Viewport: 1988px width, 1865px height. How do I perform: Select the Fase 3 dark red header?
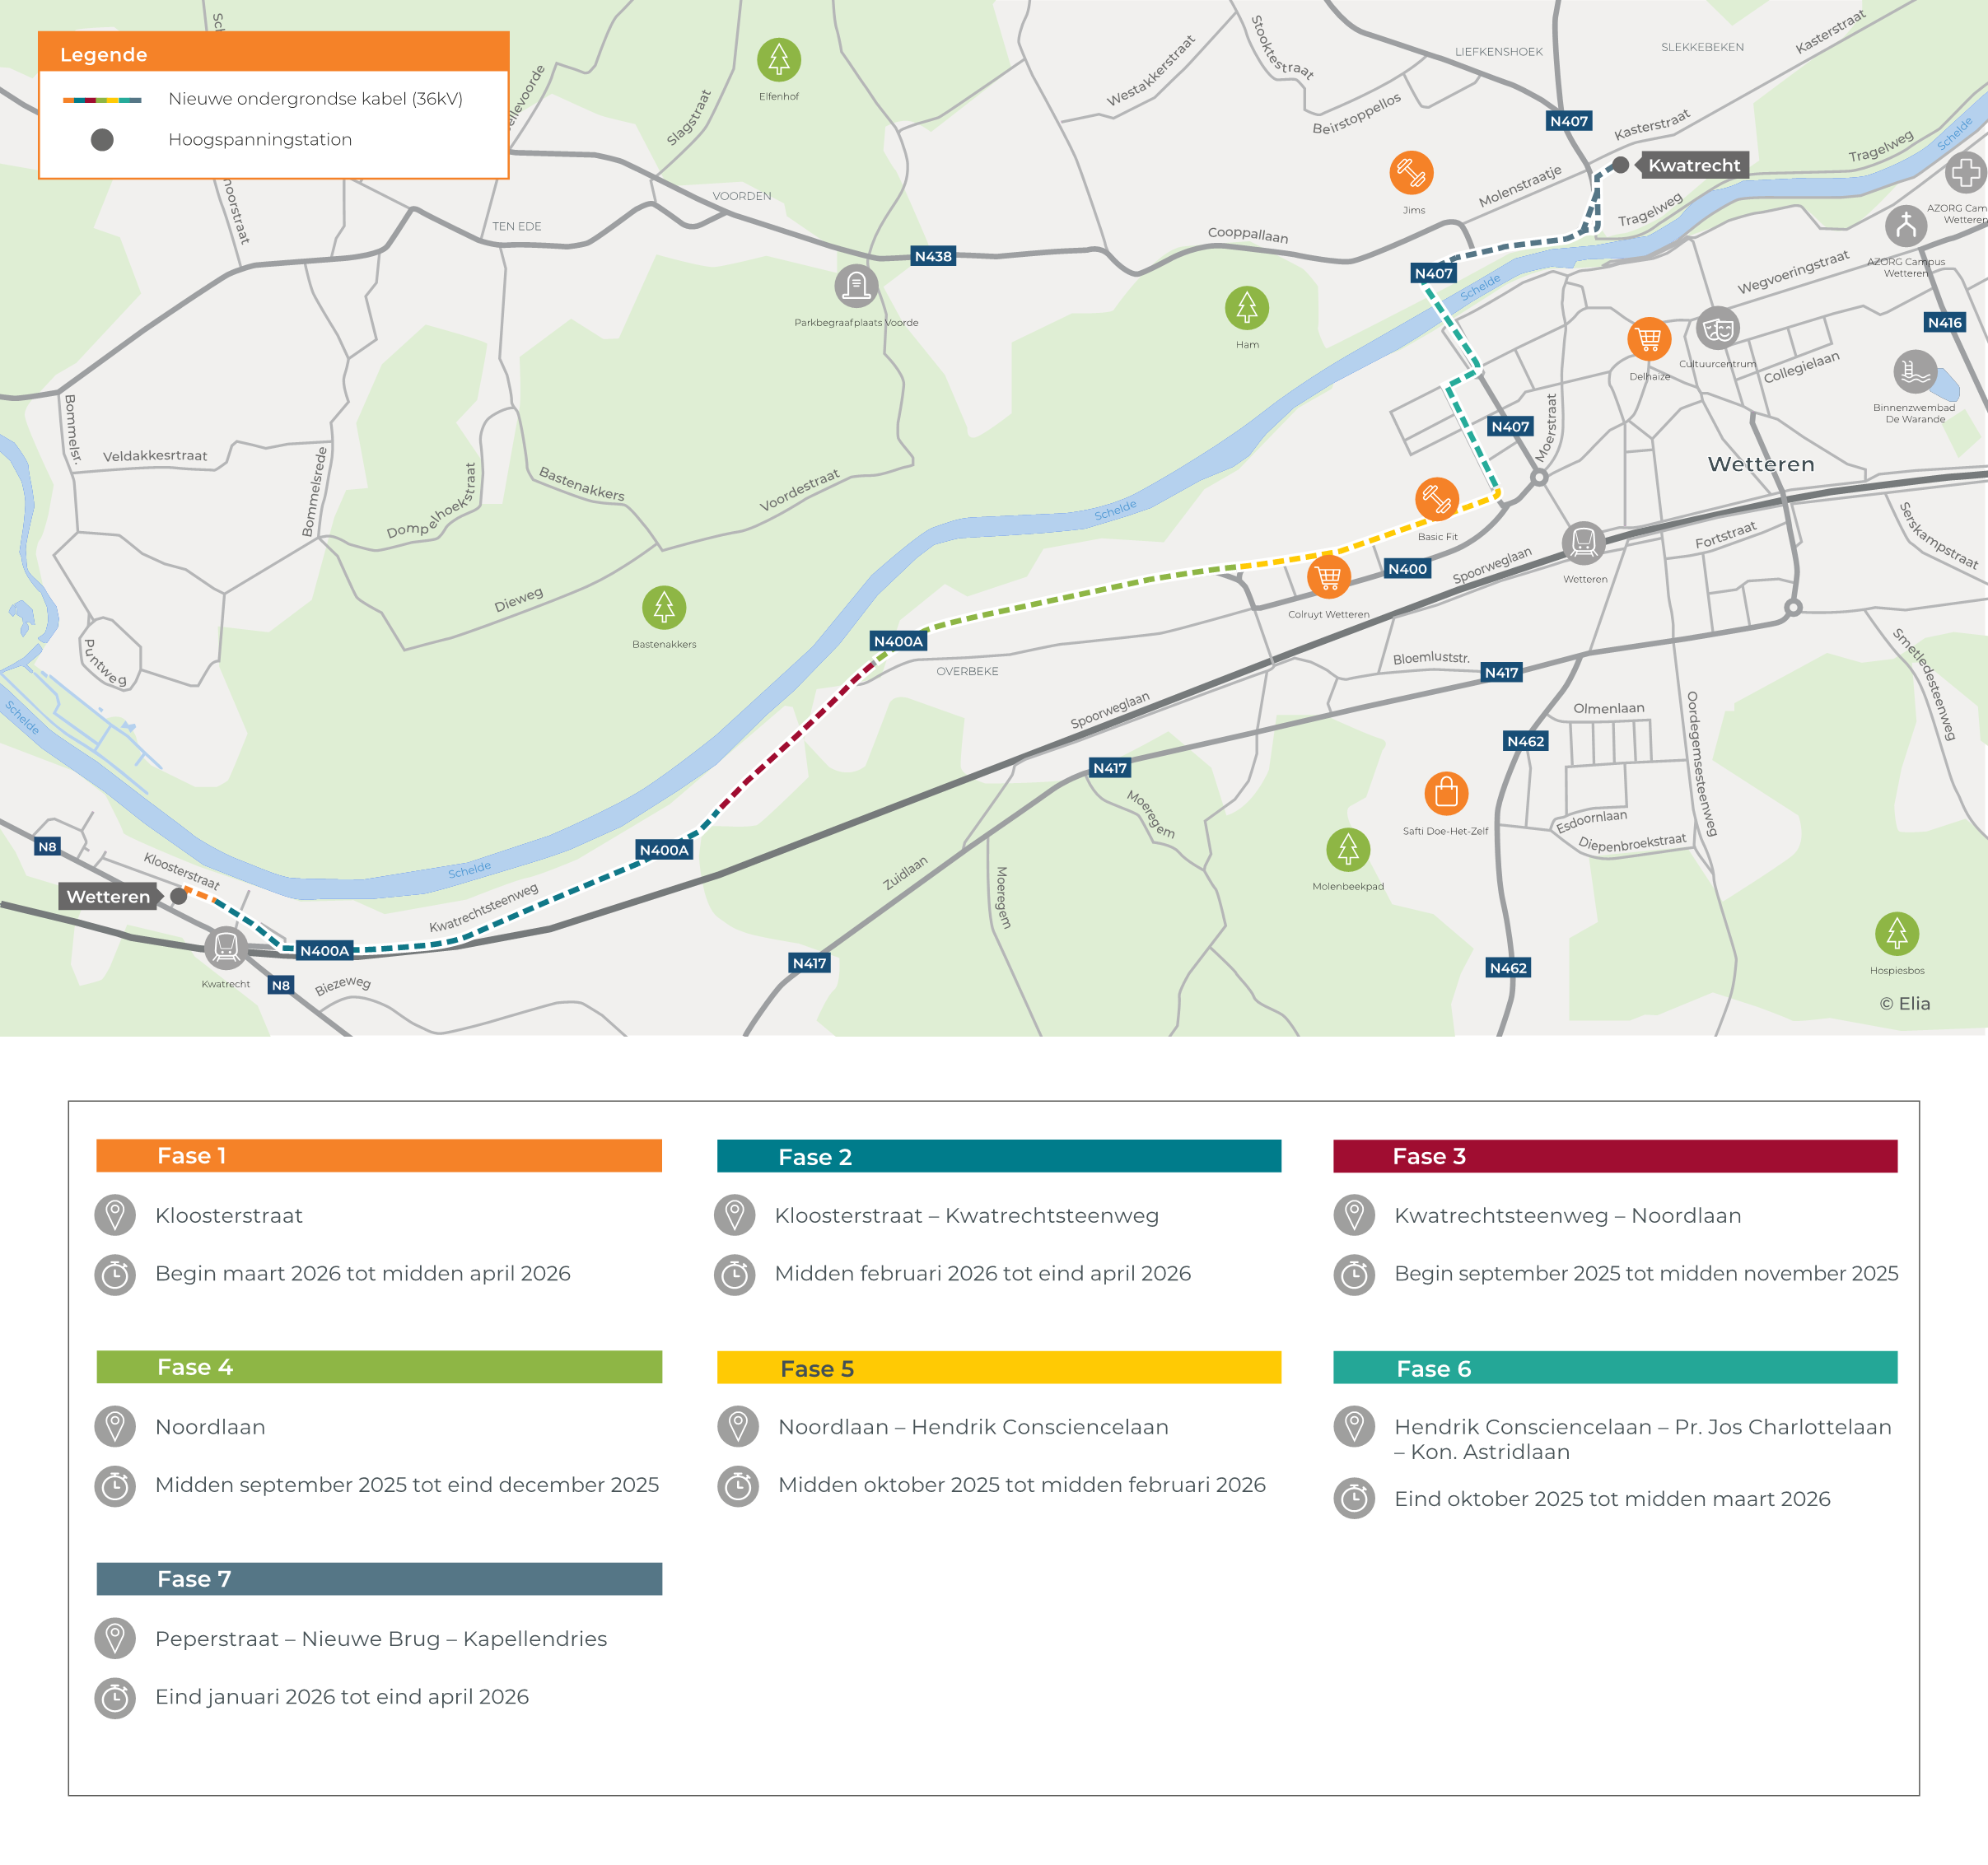click(x=1614, y=1156)
